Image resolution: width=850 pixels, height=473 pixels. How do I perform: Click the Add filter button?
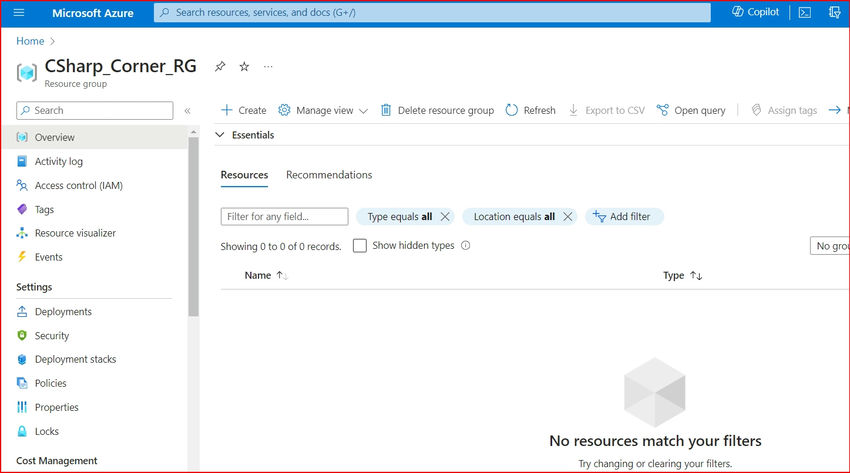click(x=623, y=217)
